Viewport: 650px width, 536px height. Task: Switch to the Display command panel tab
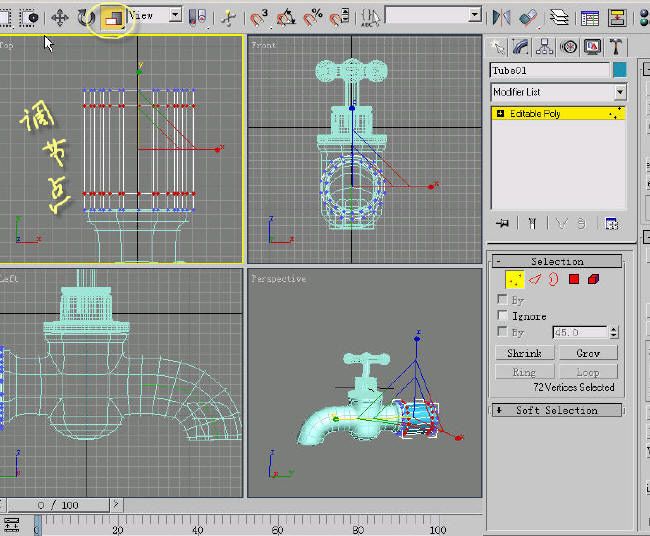coord(592,47)
